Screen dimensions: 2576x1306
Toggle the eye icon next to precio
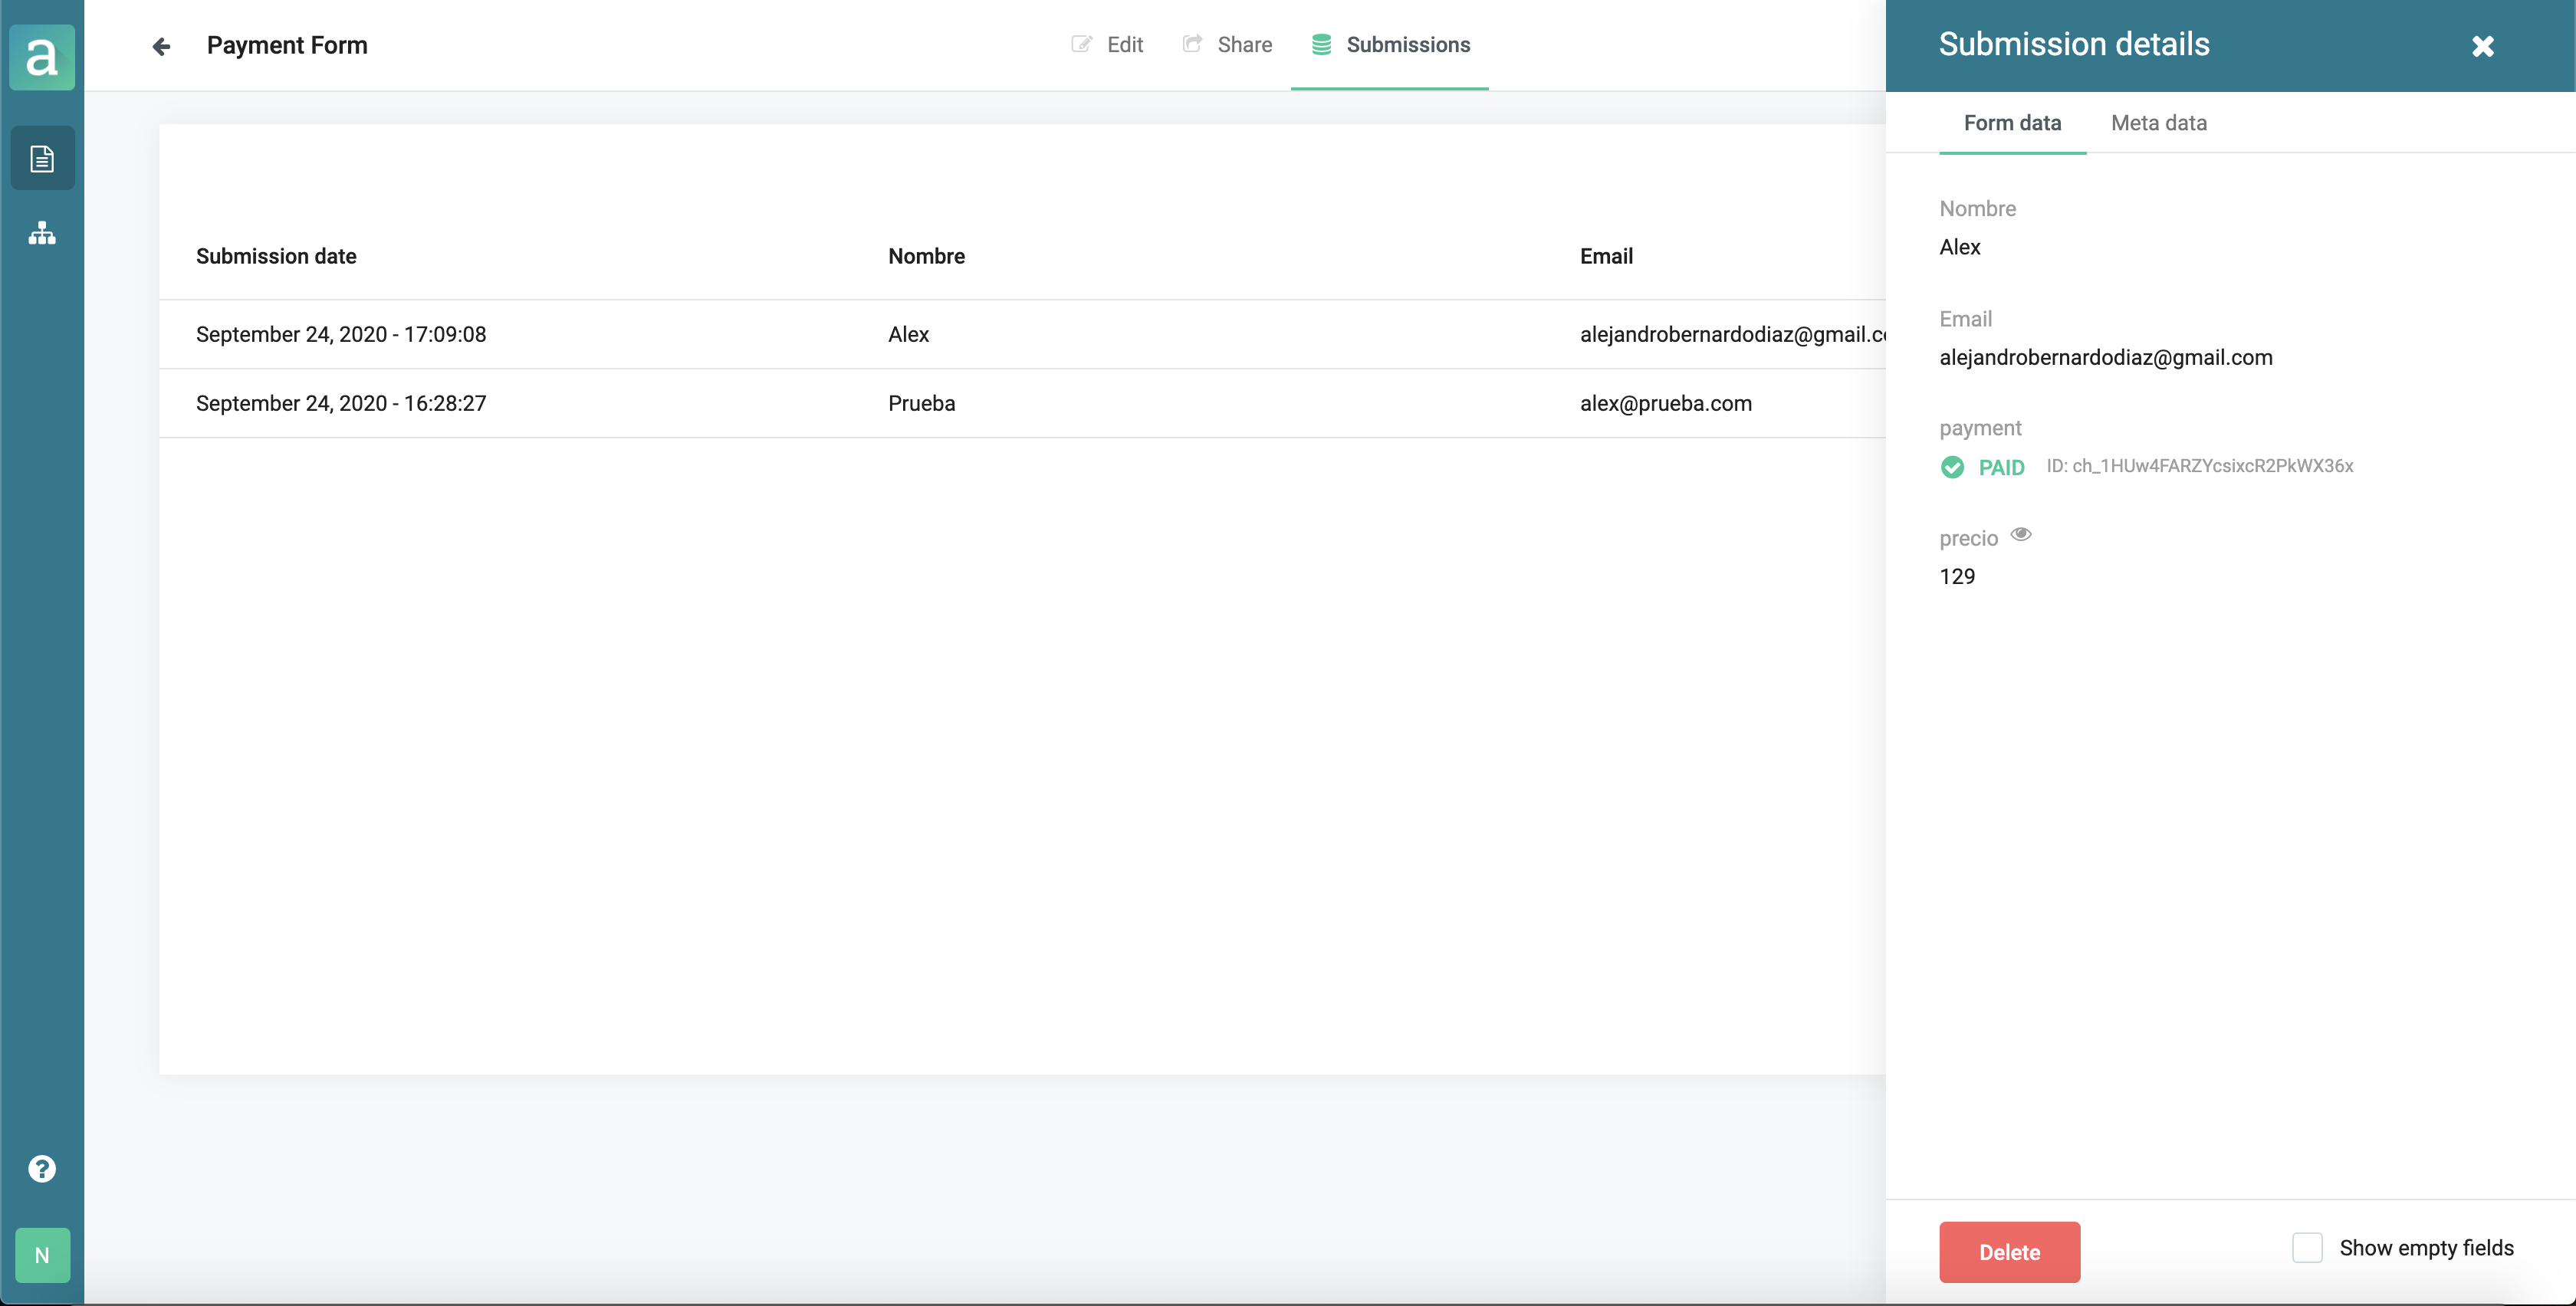[x=2021, y=534]
